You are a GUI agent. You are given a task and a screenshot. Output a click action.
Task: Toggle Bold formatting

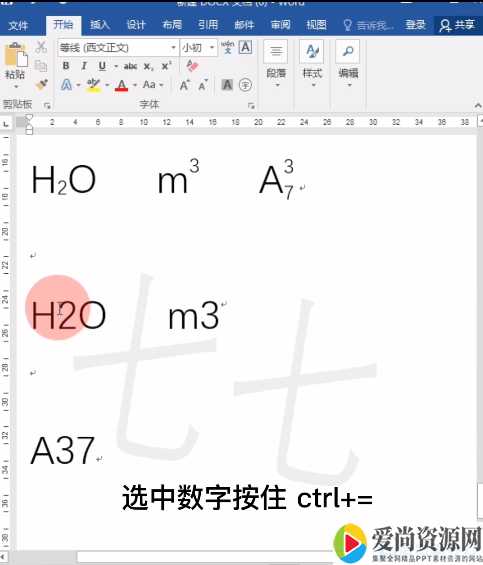(x=66, y=66)
